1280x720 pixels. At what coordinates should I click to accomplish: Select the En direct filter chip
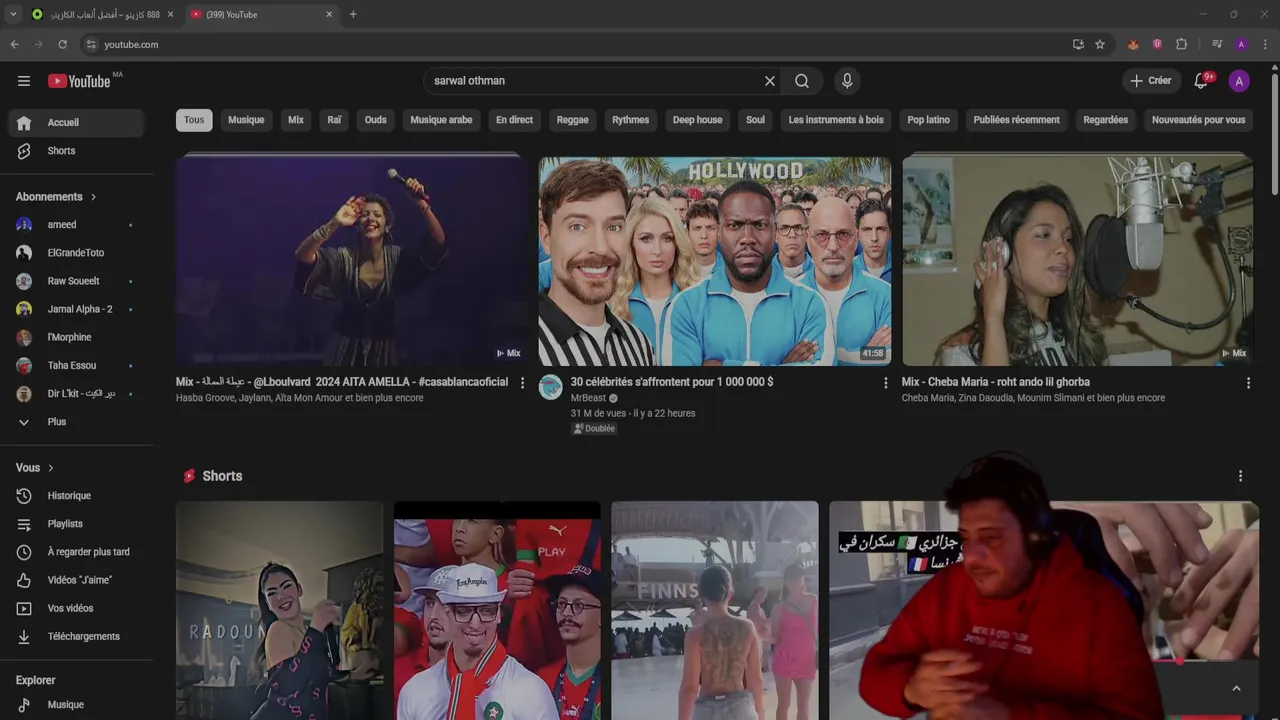coord(514,120)
